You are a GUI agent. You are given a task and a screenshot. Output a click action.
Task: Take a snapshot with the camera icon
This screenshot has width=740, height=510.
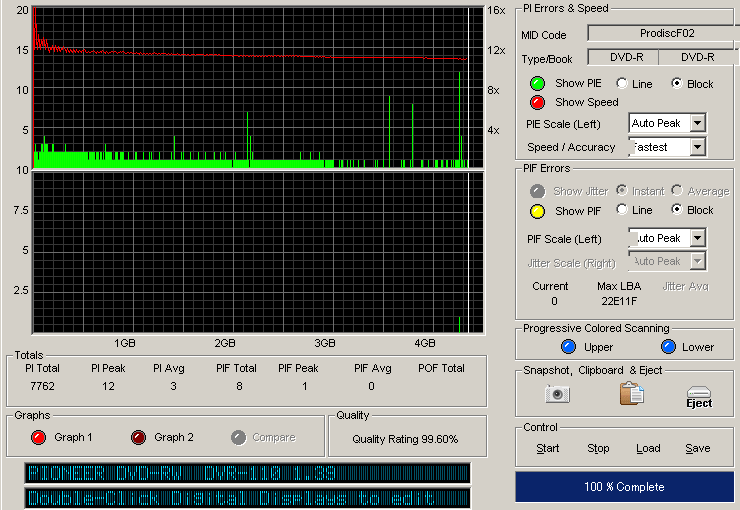(557, 393)
